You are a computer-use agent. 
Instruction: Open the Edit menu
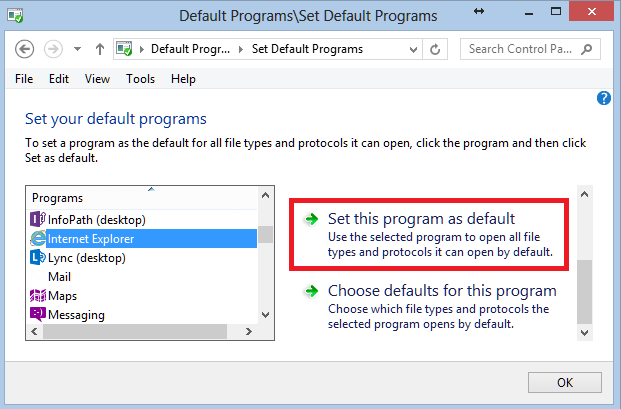[59, 79]
